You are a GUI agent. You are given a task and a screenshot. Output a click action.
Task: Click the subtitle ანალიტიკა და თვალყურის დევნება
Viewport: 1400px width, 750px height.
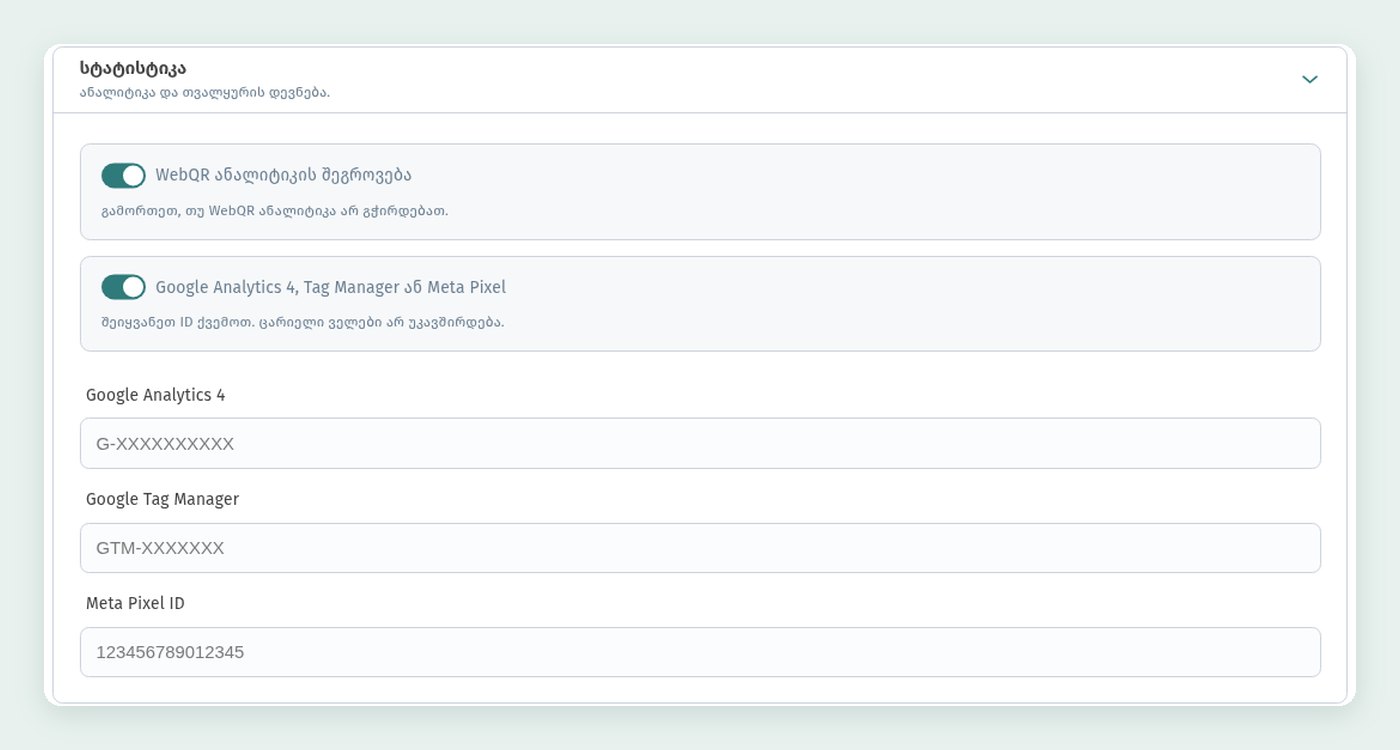pyautogui.click(x=205, y=92)
